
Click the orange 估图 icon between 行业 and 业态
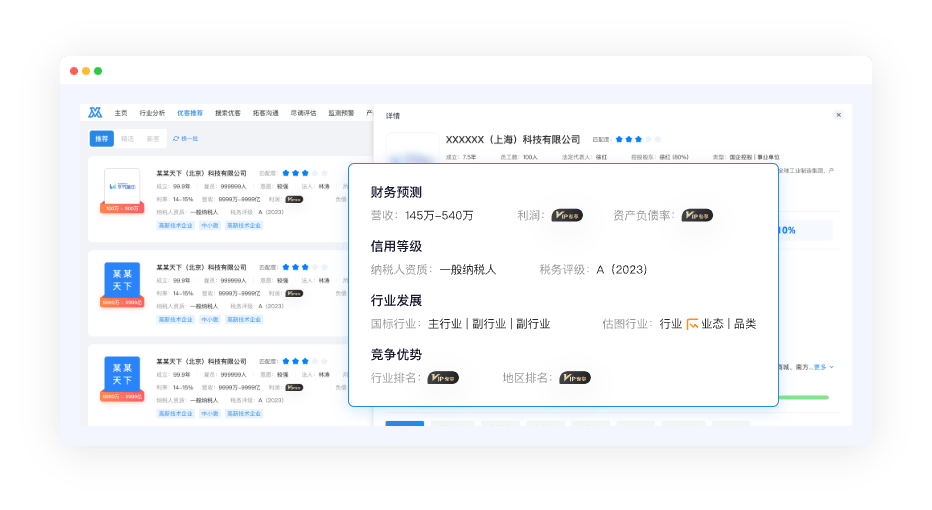tap(692, 324)
